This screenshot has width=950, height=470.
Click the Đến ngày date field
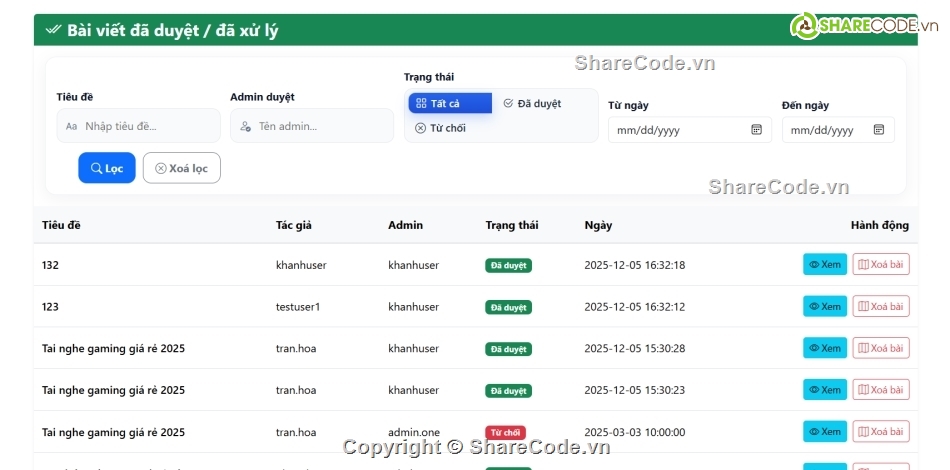click(839, 130)
